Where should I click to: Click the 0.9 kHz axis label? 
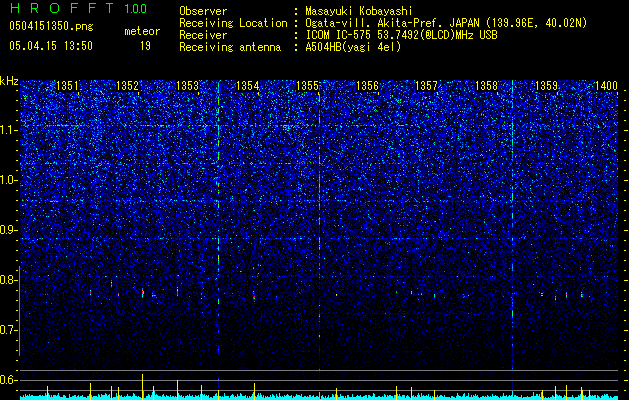pos(9,230)
